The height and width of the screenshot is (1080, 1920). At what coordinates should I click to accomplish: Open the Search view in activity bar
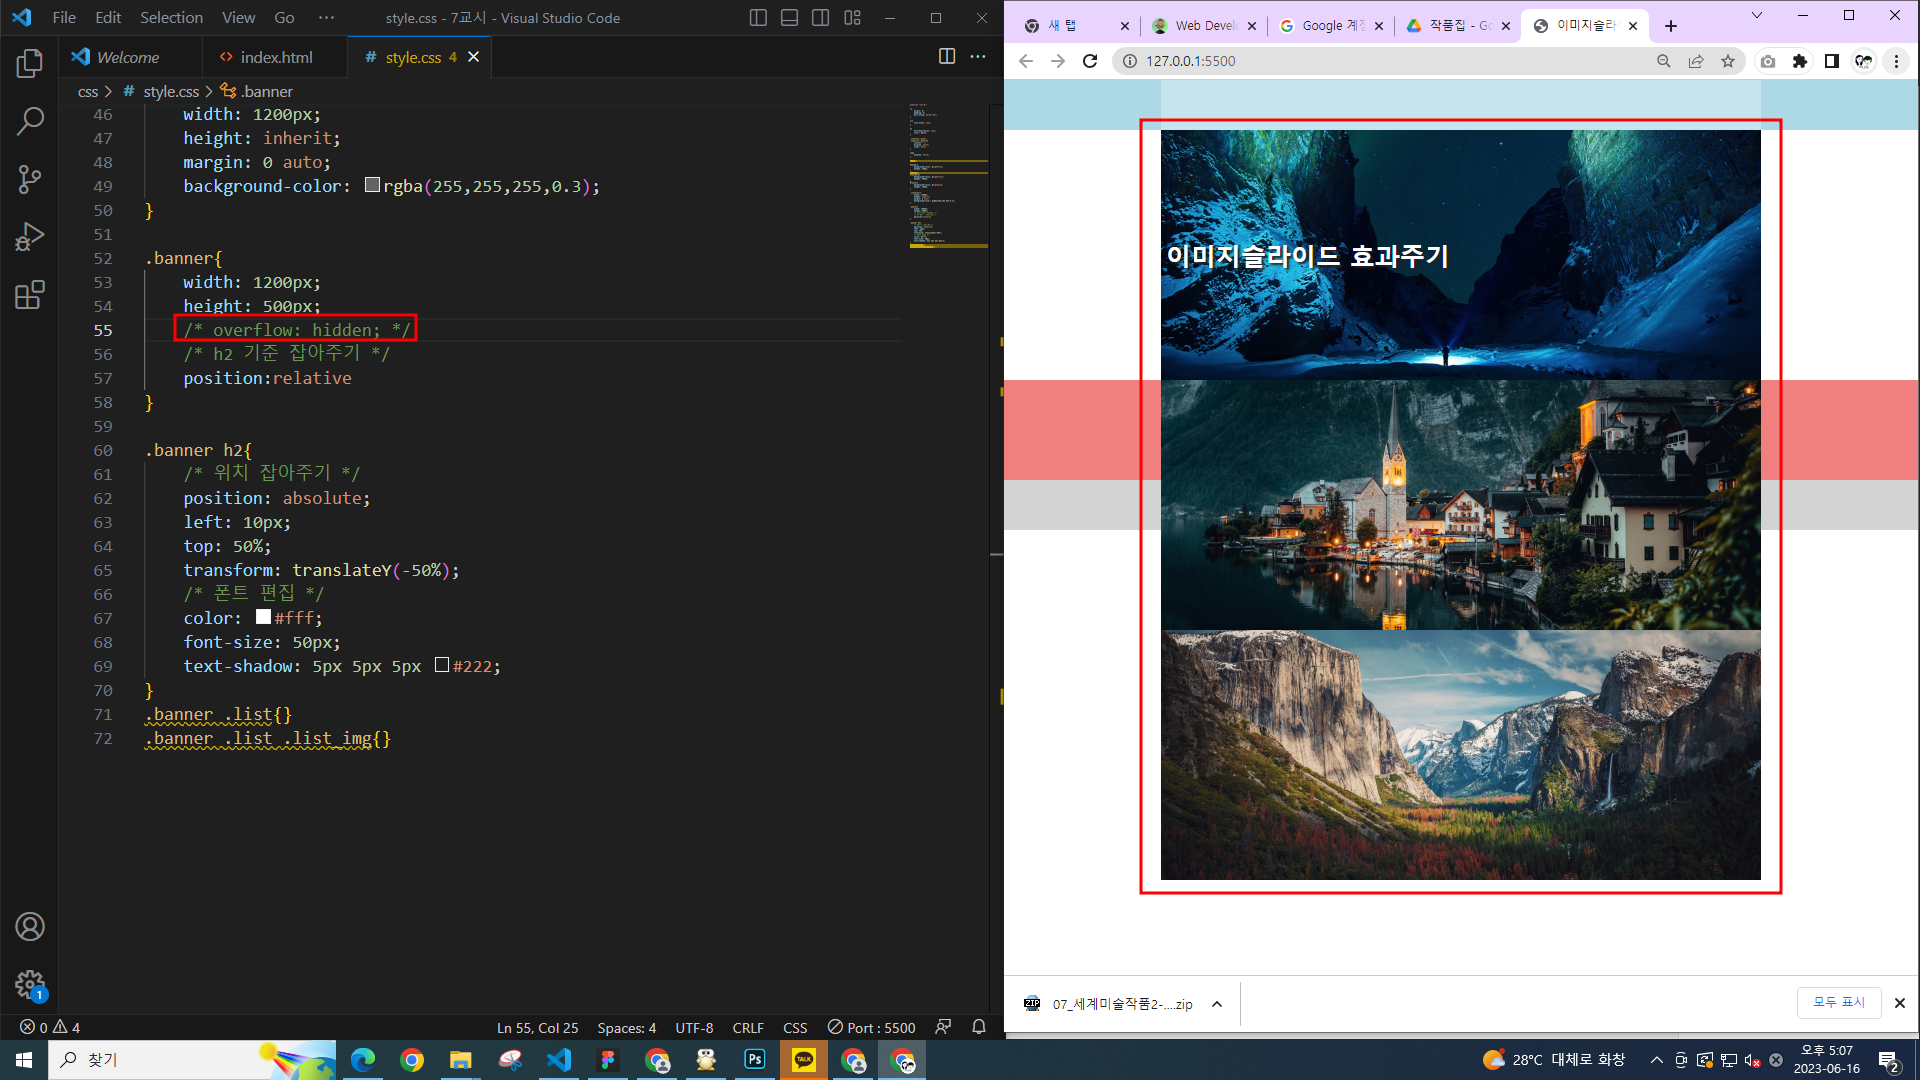30,122
